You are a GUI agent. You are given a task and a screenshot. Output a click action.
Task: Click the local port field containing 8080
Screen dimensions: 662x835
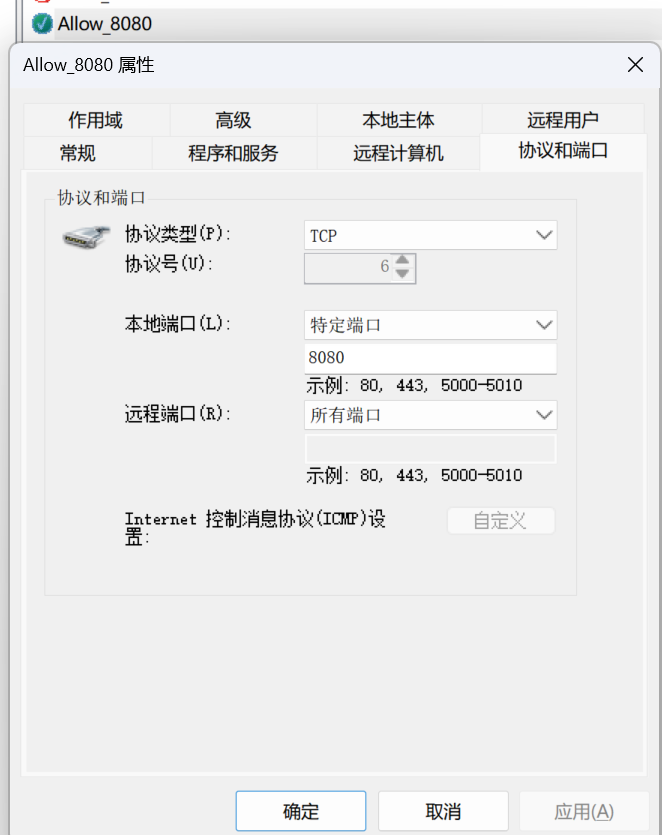(430, 358)
